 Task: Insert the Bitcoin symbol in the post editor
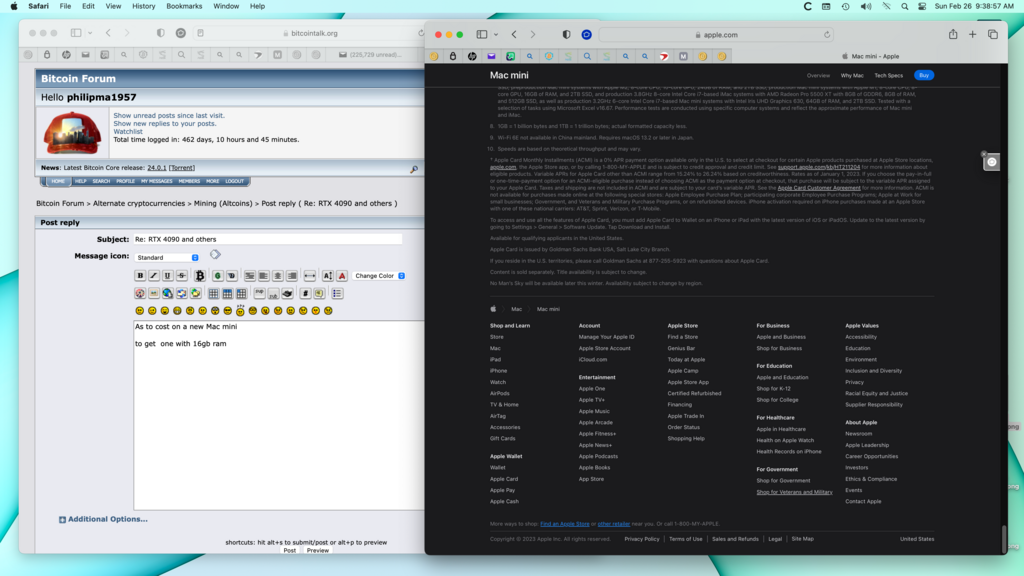[x=200, y=276]
